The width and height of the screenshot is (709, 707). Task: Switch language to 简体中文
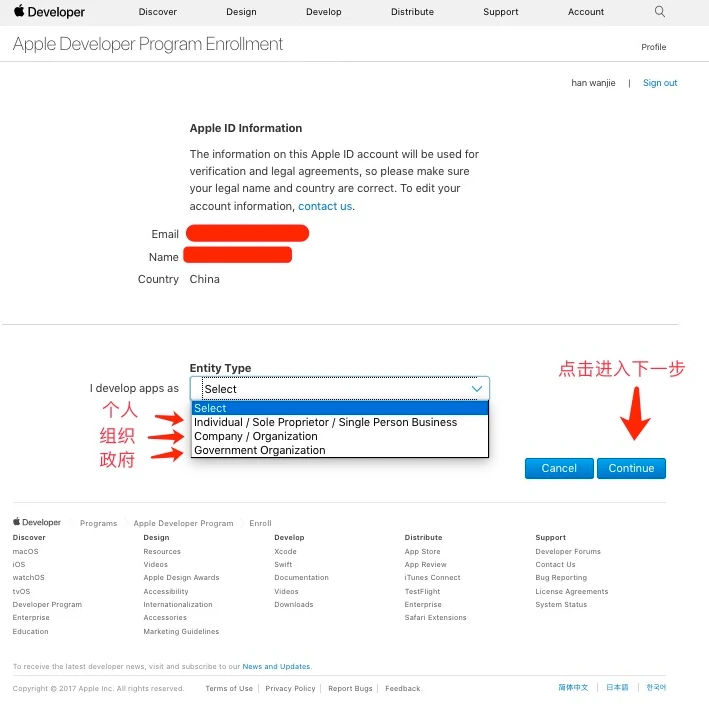573,688
